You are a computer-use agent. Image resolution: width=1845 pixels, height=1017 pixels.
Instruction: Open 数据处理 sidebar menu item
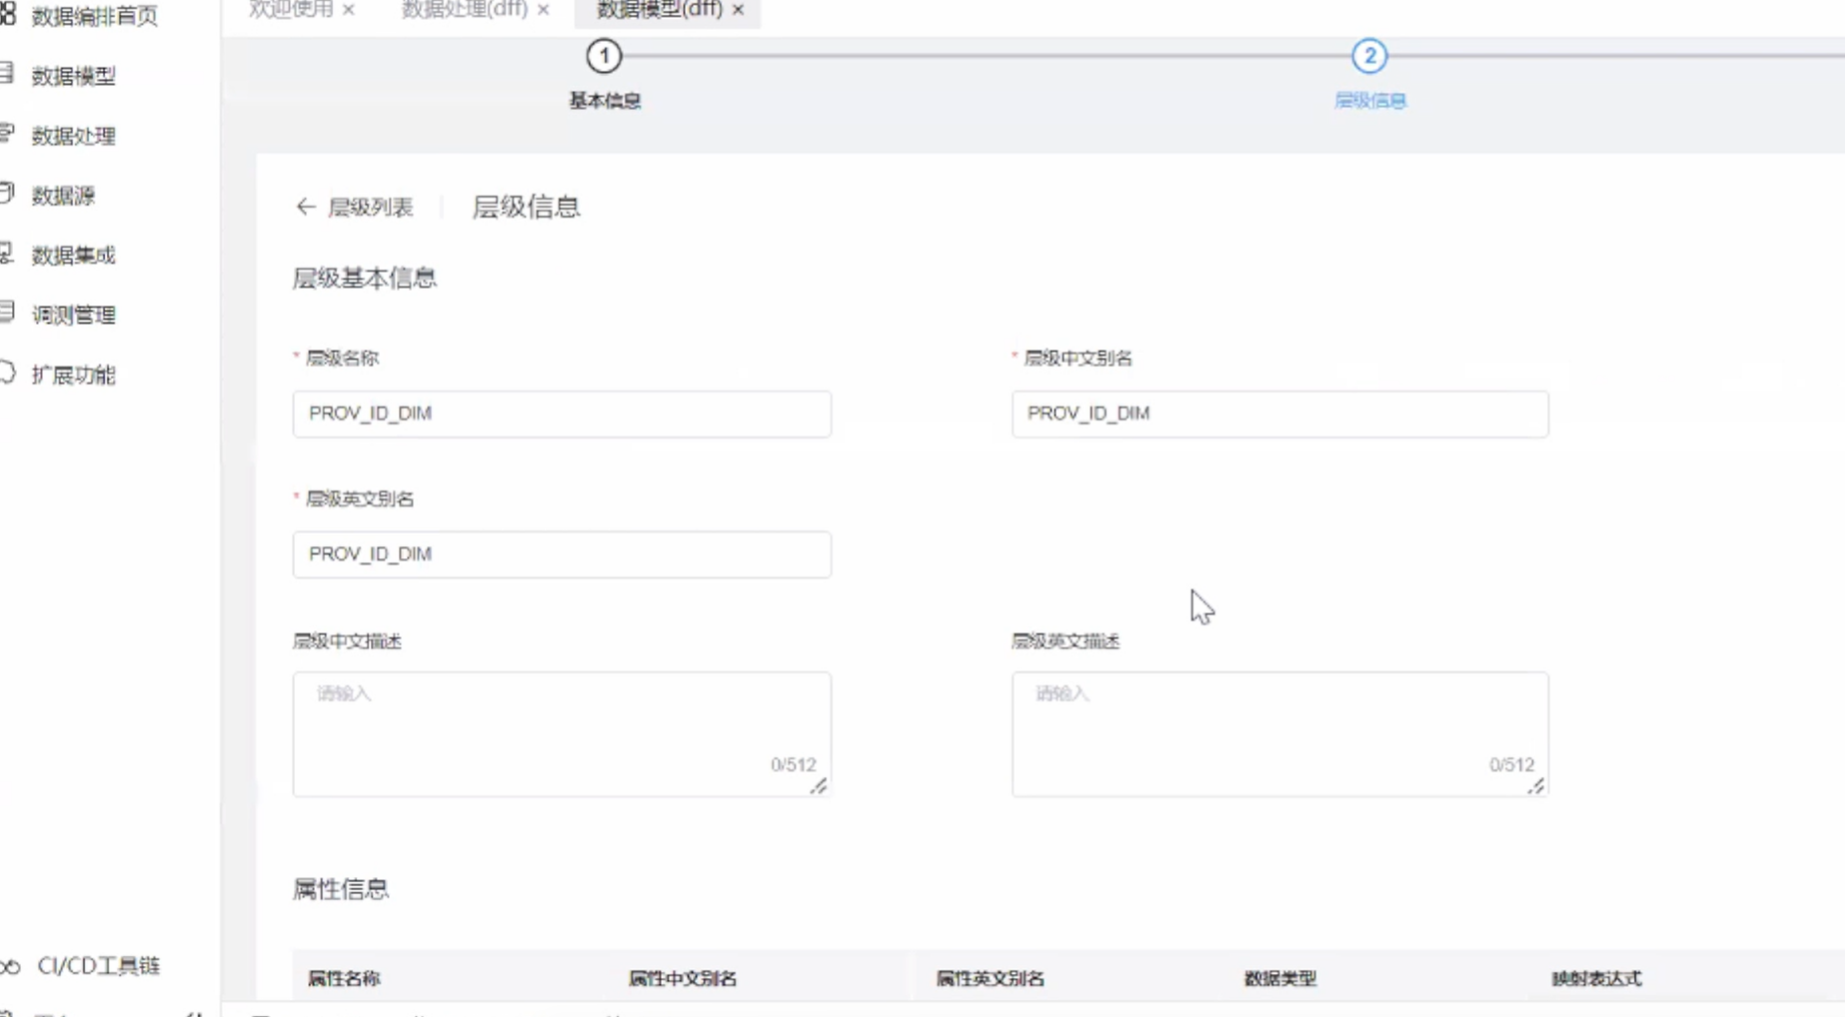pyautogui.click(x=73, y=136)
